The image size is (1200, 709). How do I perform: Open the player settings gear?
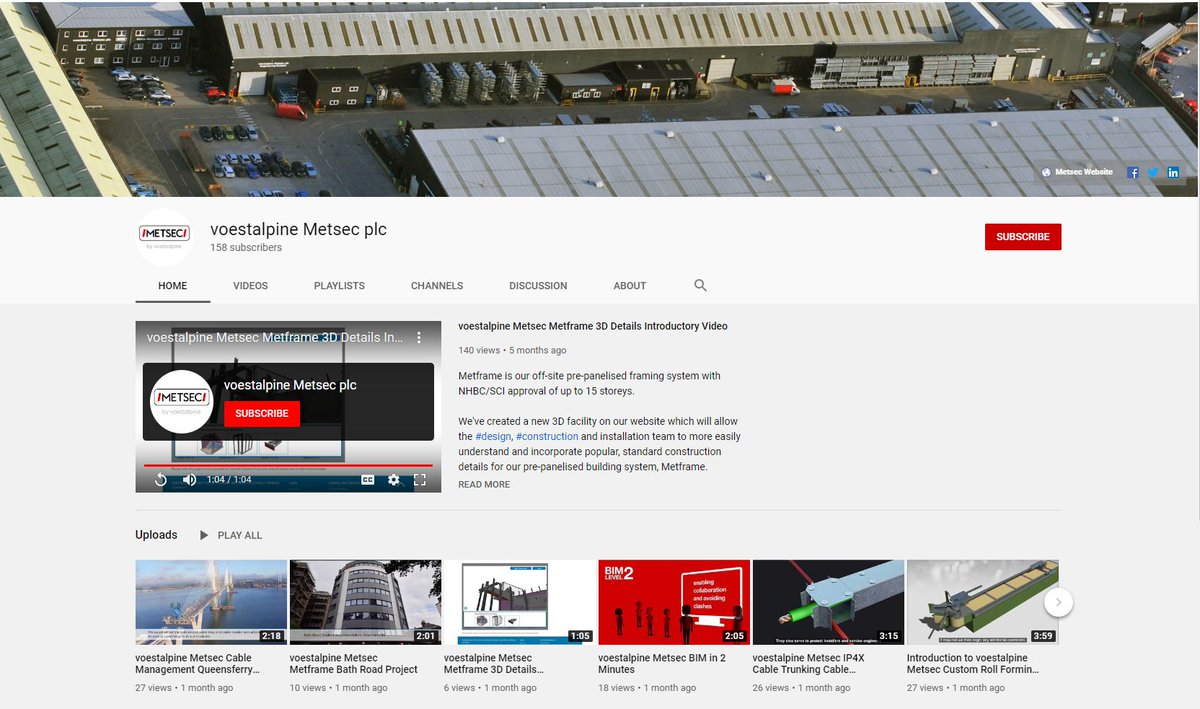(x=394, y=480)
